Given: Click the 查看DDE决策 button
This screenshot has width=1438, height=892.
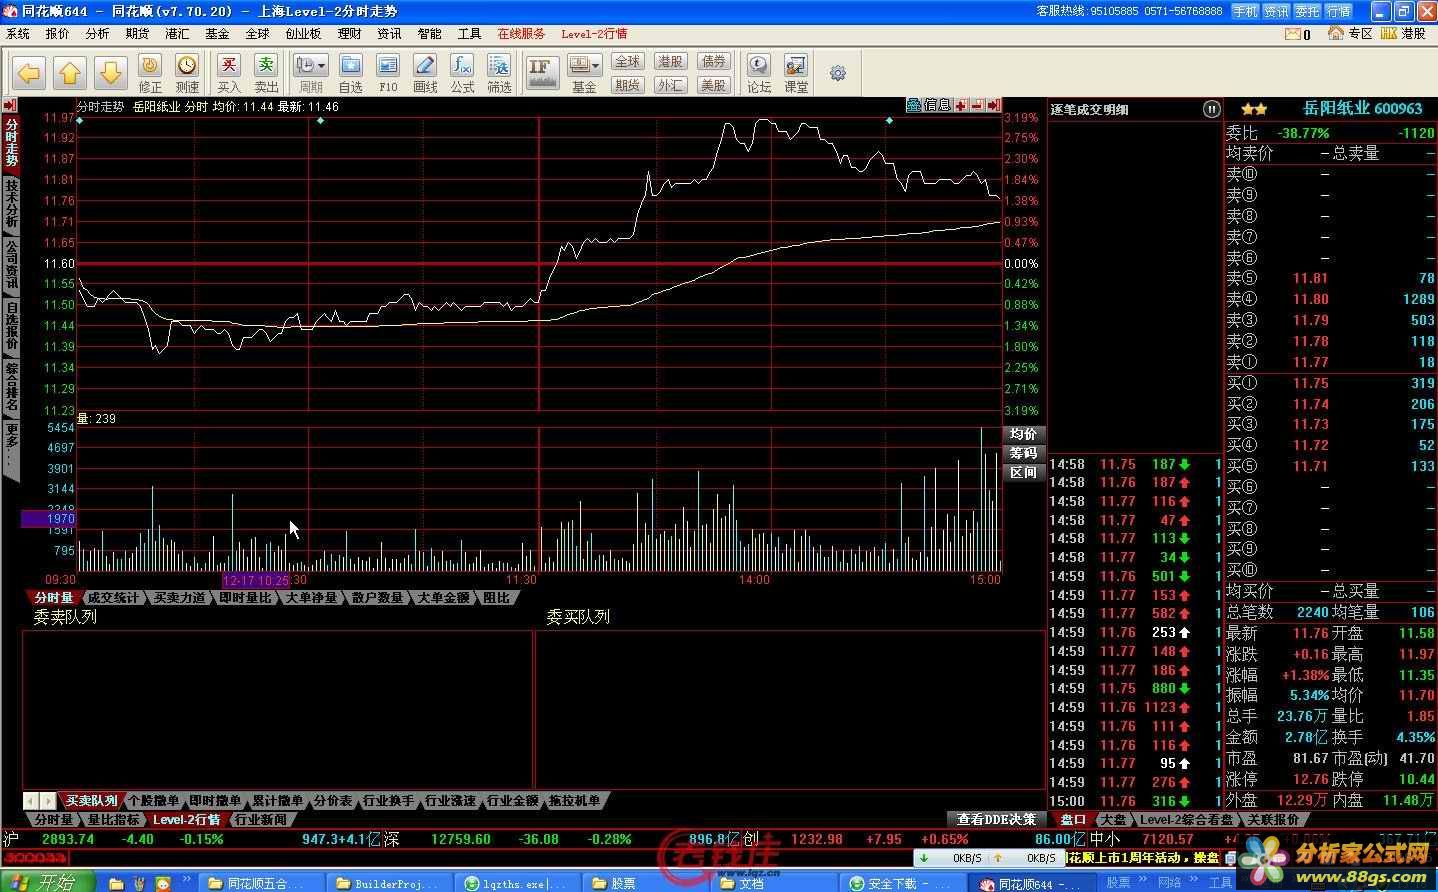Looking at the screenshot, I should click(x=996, y=820).
